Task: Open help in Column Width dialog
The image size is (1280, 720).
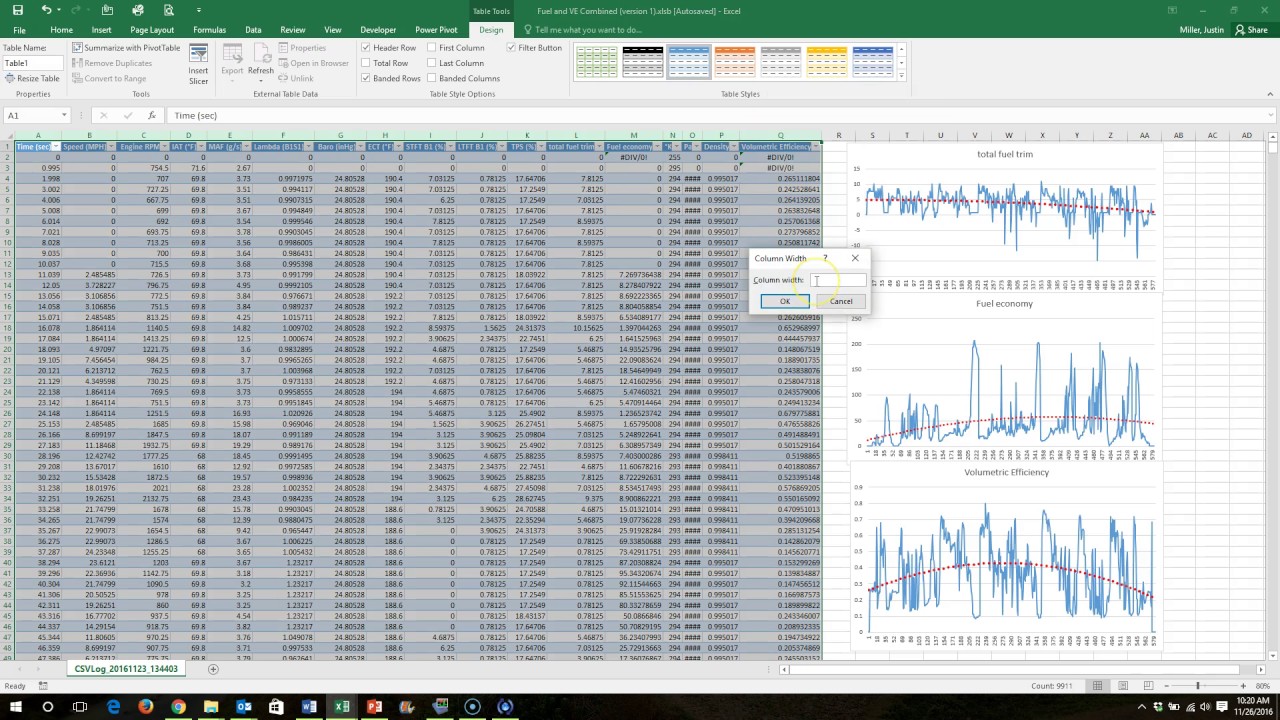Action: point(825,259)
